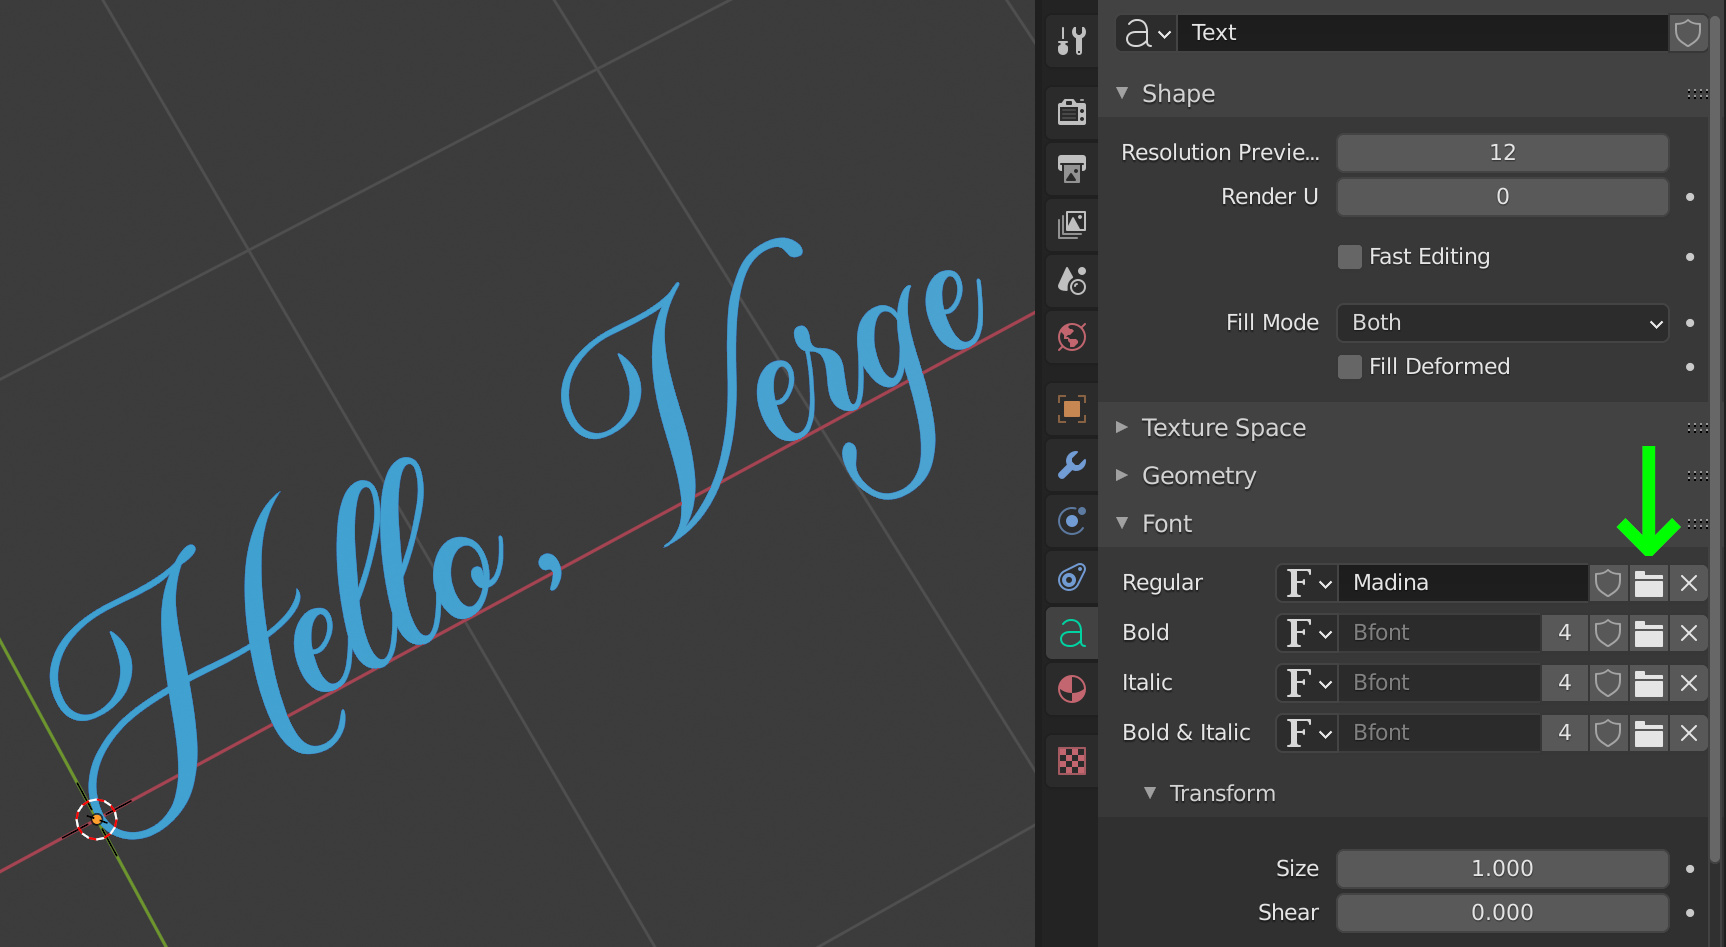The width and height of the screenshot is (1726, 947).
Task: Toggle fake user for Bold & Italic font
Action: [1608, 733]
